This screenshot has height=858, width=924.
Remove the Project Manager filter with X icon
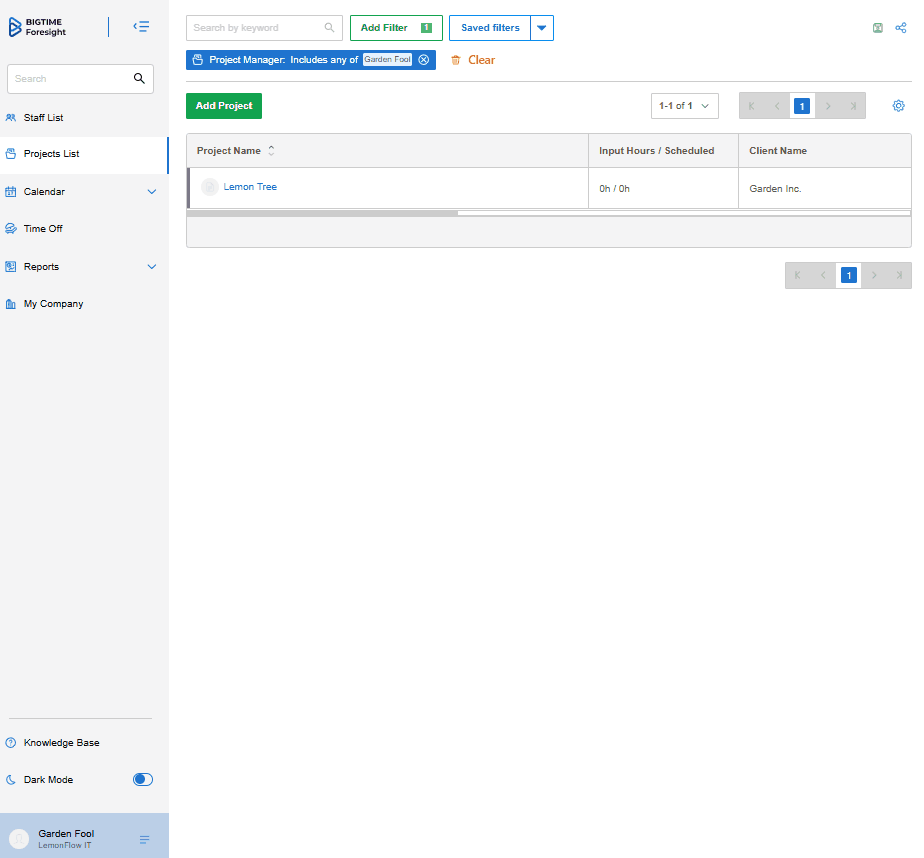(424, 60)
